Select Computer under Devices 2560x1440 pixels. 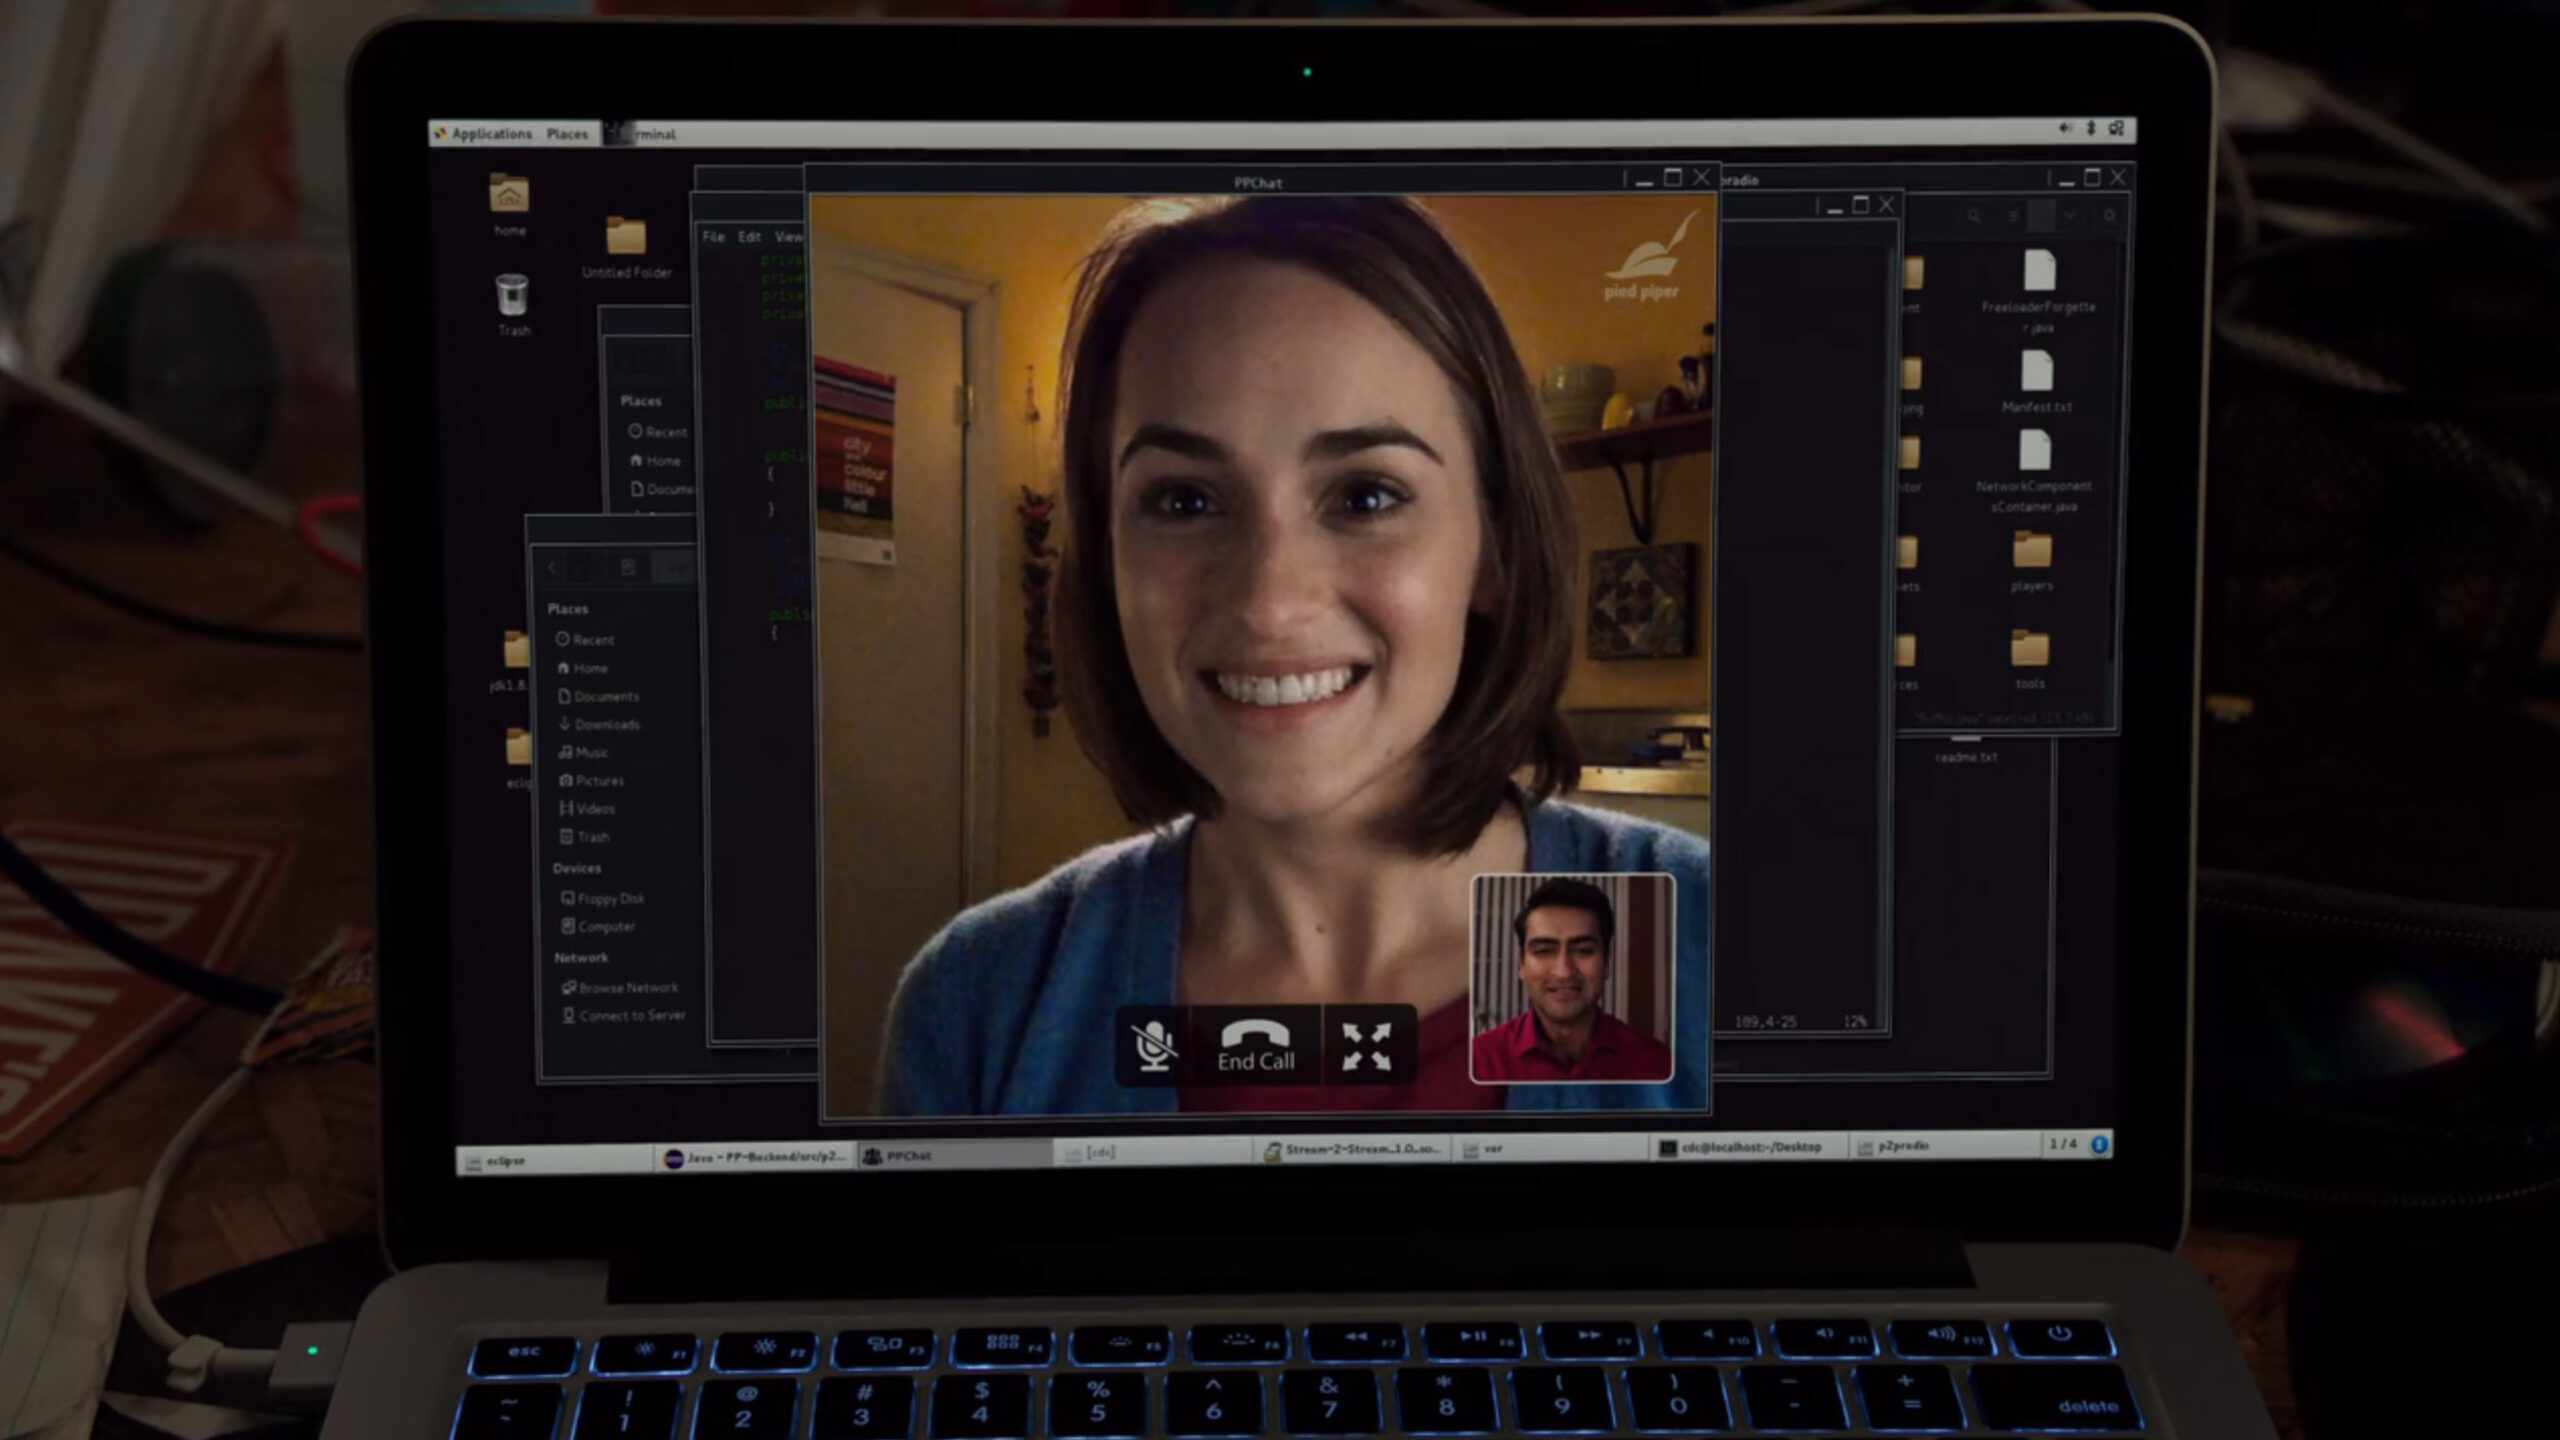click(599, 926)
